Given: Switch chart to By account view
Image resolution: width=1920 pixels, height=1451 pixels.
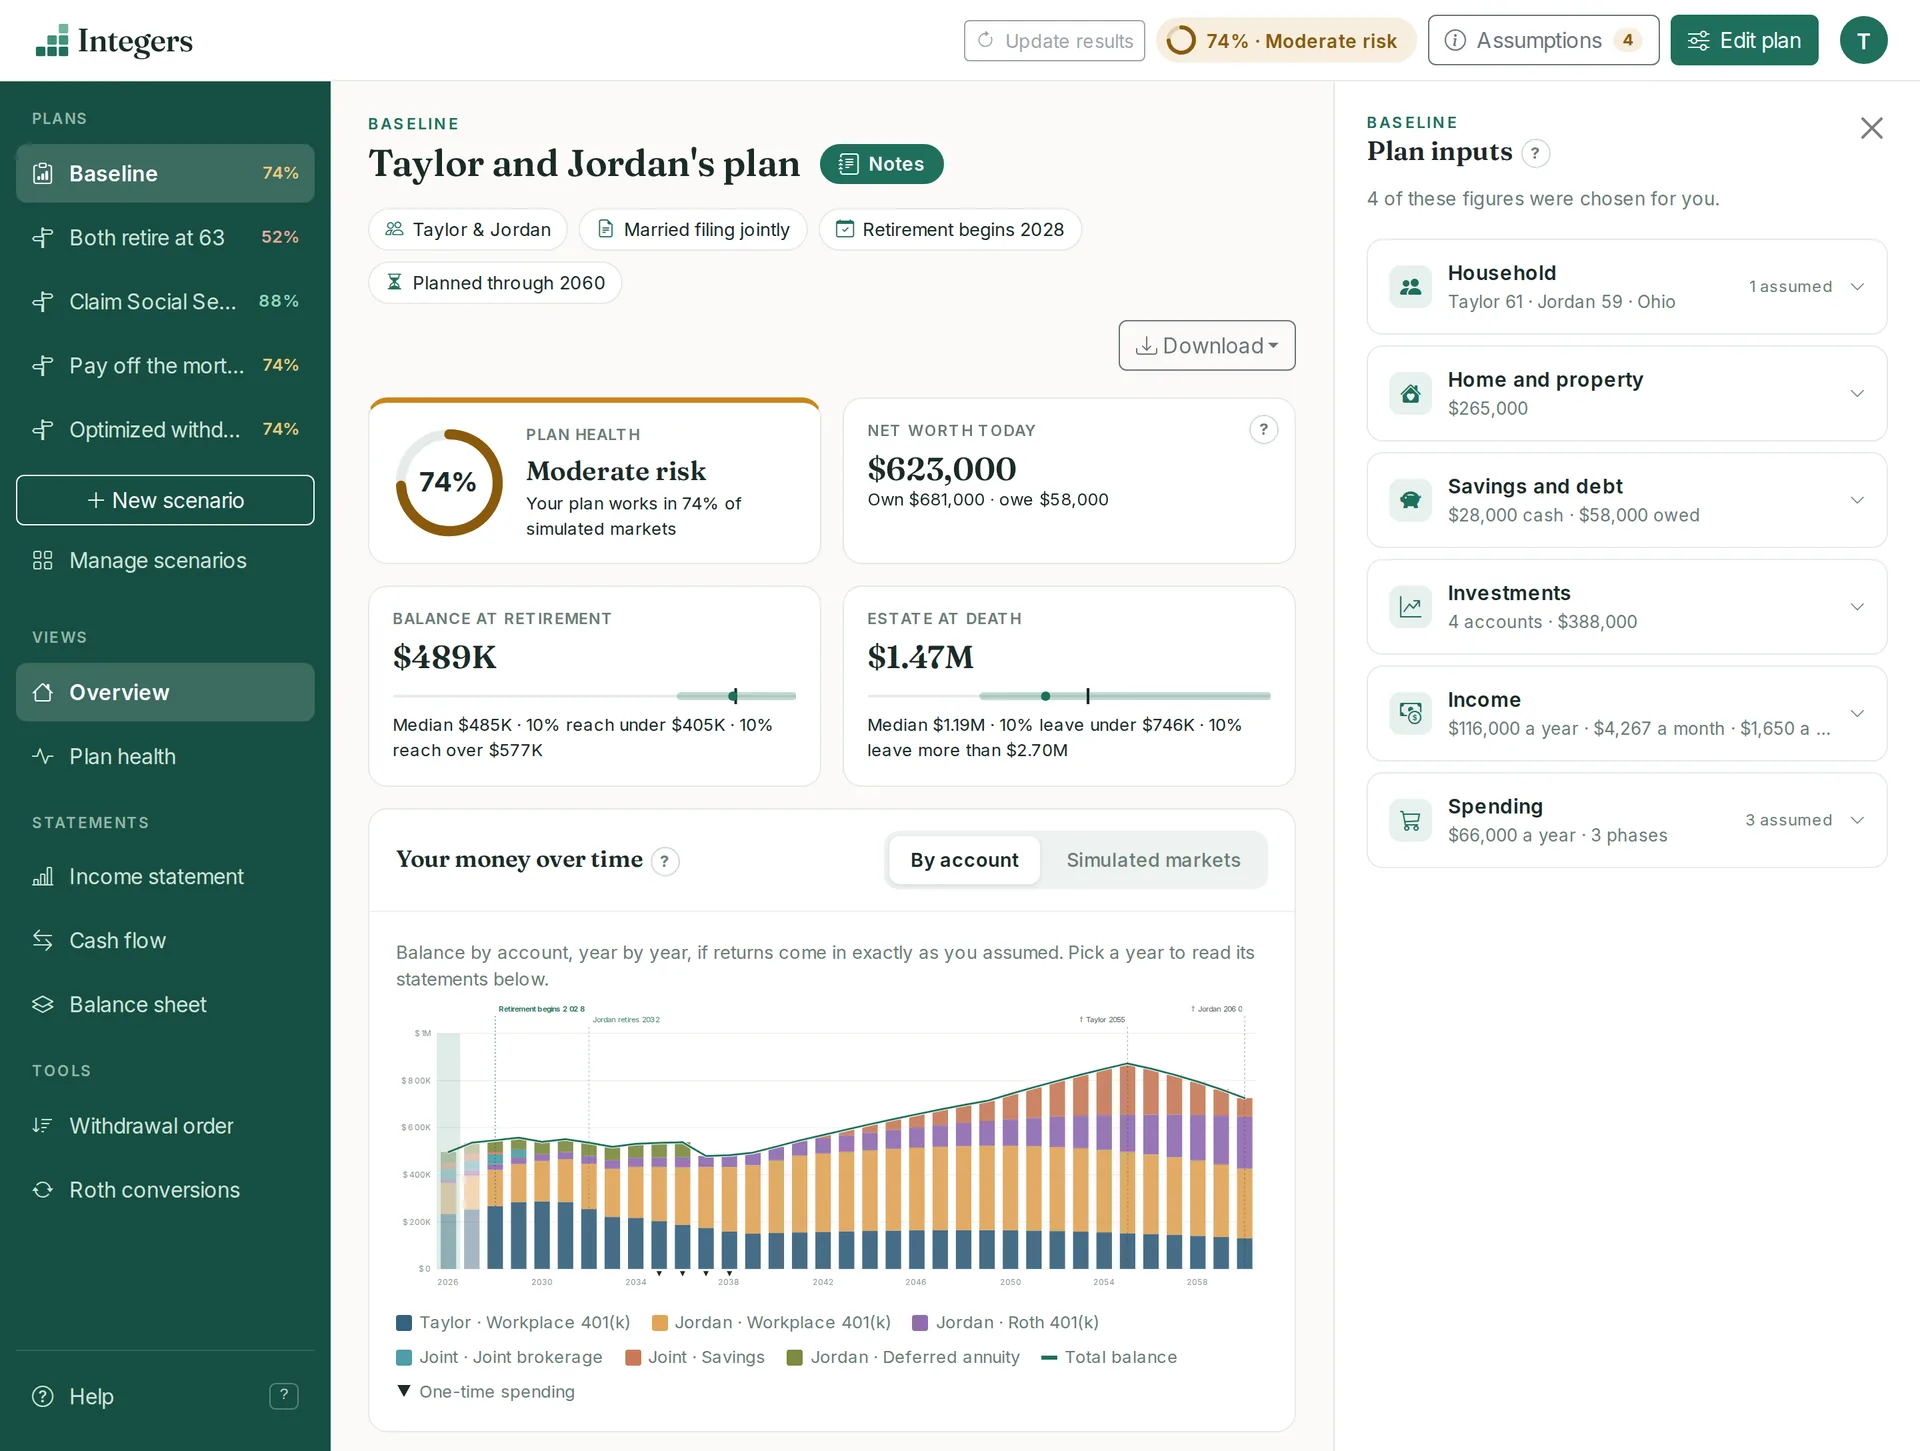Looking at the screenshot, I should pos(964,860).
